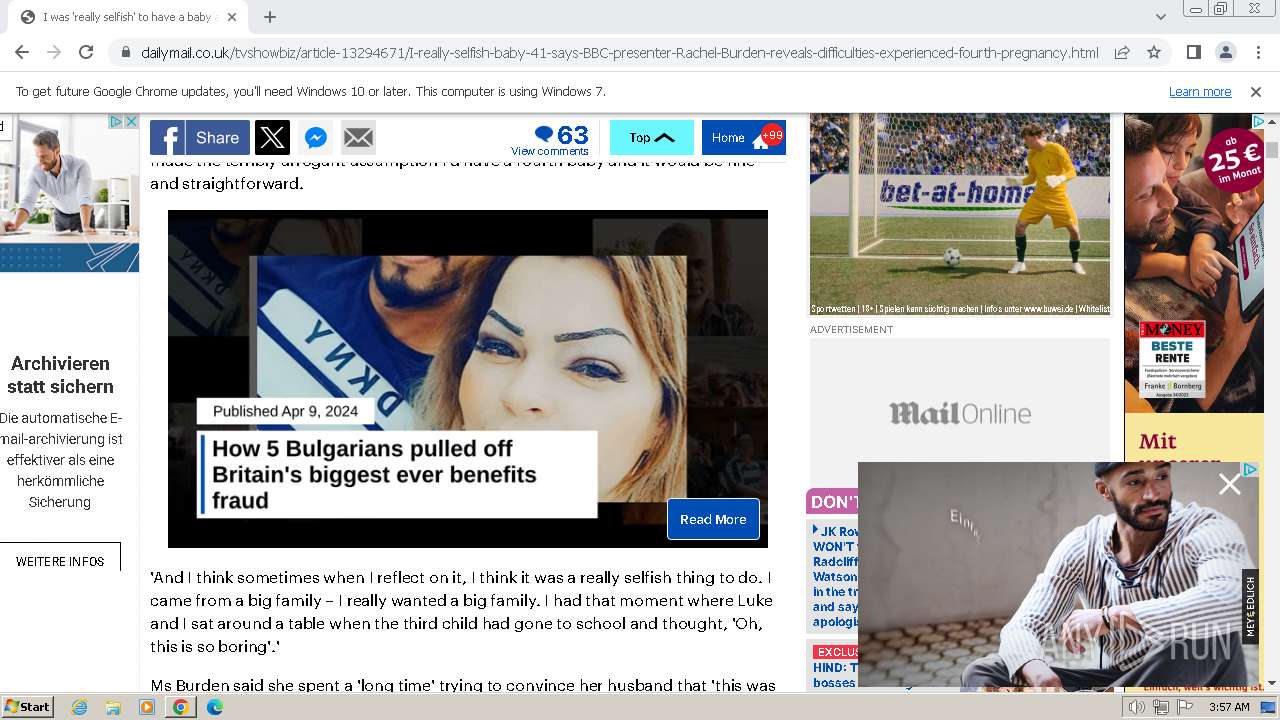
Task: Share article via Messenger
Action: pyautogui.click(x=316, y=138)
